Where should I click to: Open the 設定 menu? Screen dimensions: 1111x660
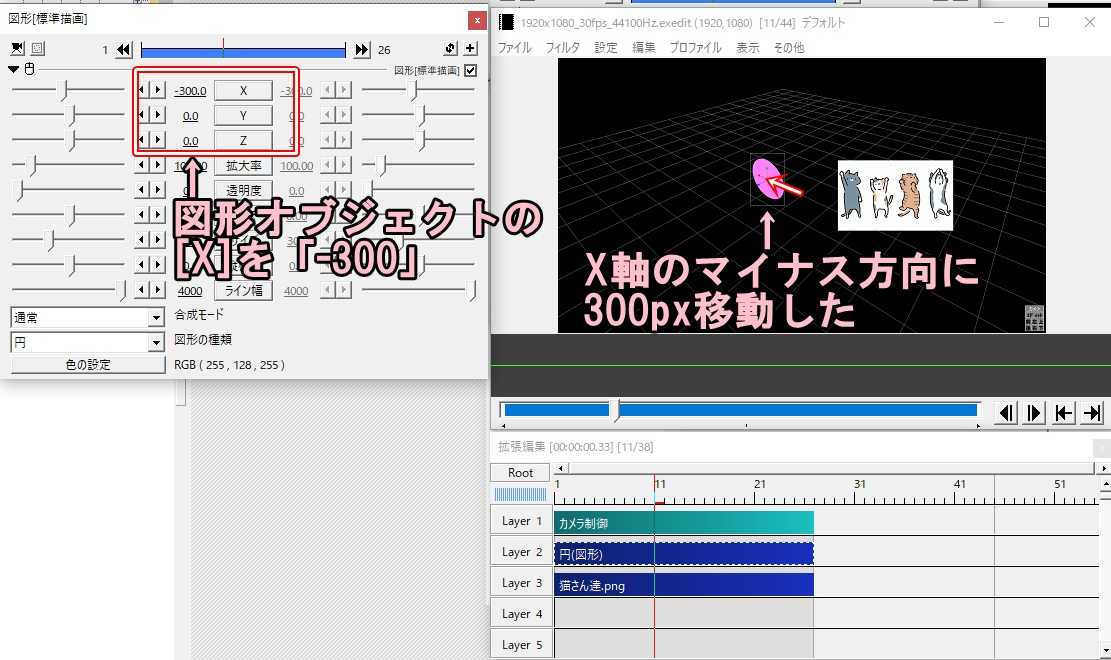pyautogui.click(x=606, y=47)
